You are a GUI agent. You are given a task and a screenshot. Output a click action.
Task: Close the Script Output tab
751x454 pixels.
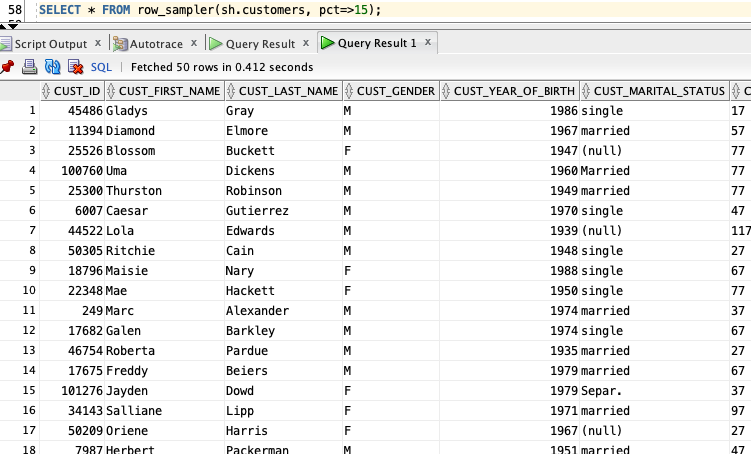click(97, 44)
